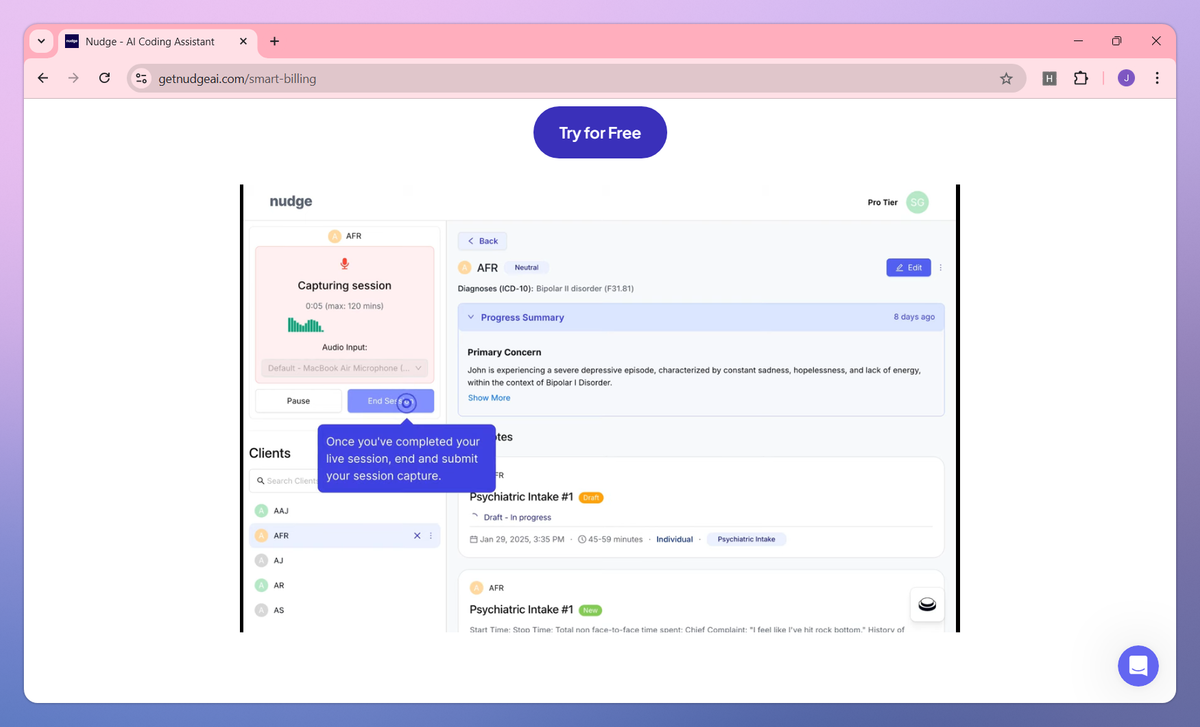This screenshot has height=727, width=1200.
Task: Open the chat support widget
Action: (1138, 665)
